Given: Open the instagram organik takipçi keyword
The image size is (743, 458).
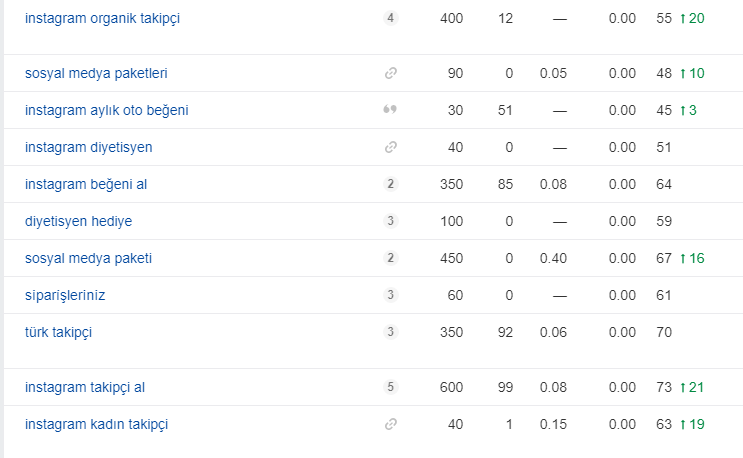Looking at the screenshot, I should [102, 18].
